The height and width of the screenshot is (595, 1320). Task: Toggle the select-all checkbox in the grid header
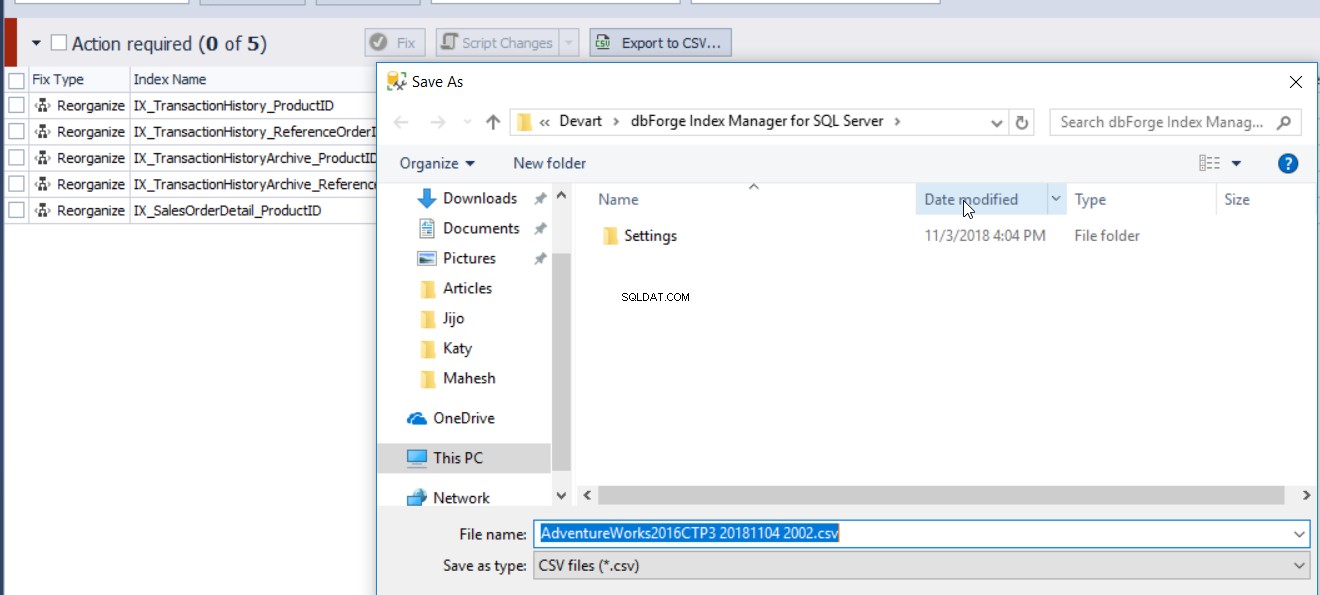16,80
